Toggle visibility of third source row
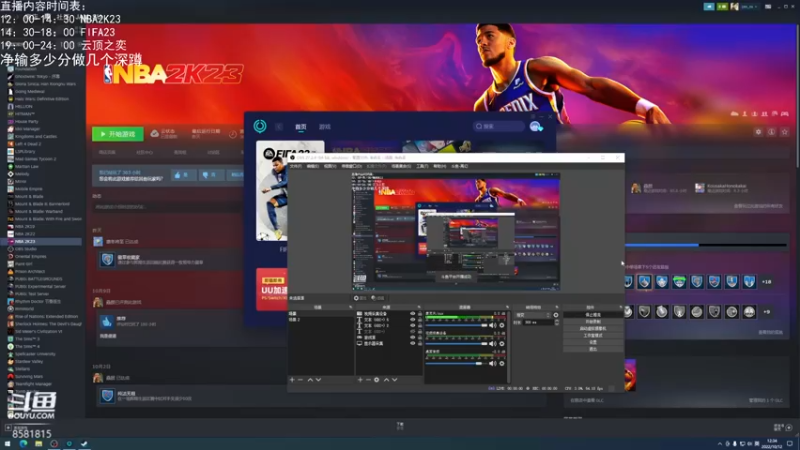Image resolution: width=800 pixels, height=450 pixels. (x=413, y=326)
